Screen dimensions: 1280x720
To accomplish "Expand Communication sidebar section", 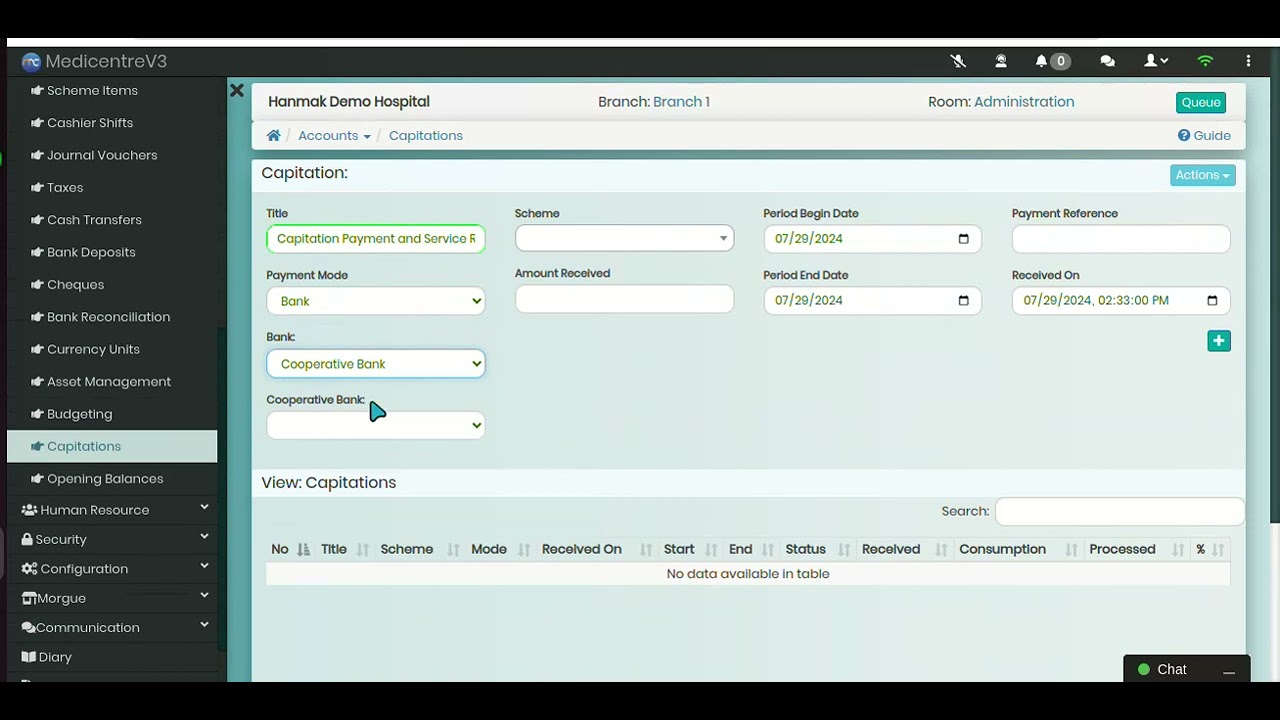I will 112,628.
